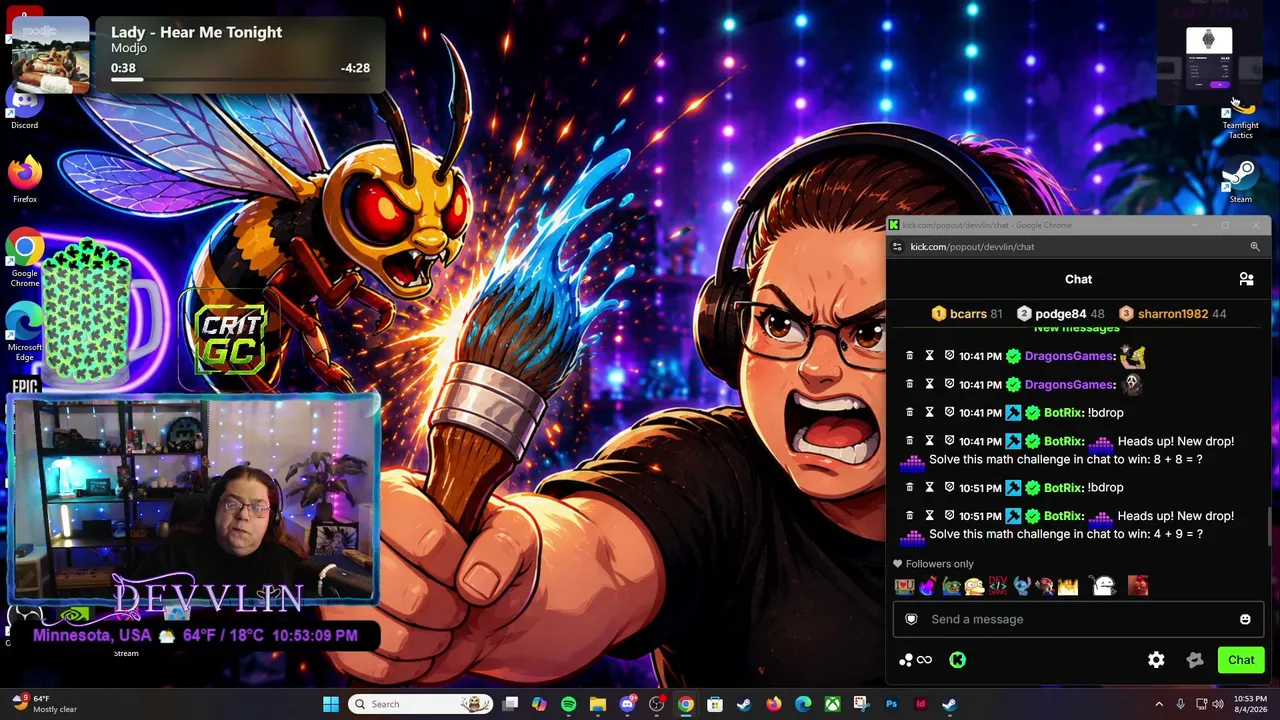Open Chrome zoom magnifier in address bar
Image resolution: width=1280 pixels, height=720 pixels.
click(x=1255, y=247)
